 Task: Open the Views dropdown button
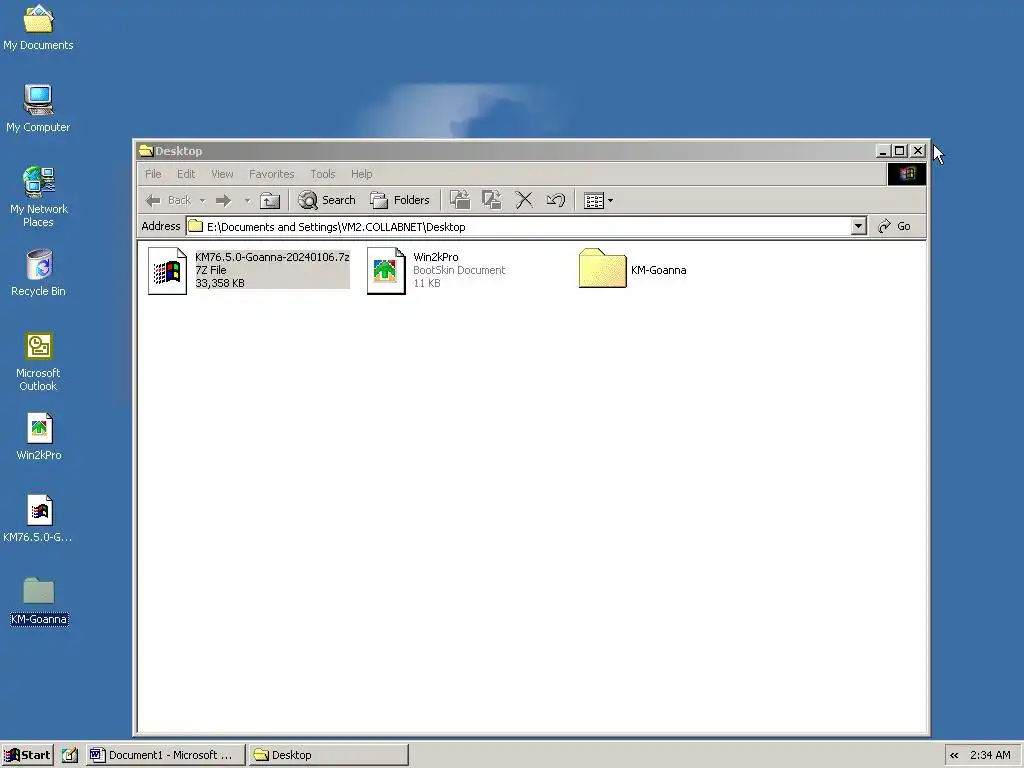598,200
